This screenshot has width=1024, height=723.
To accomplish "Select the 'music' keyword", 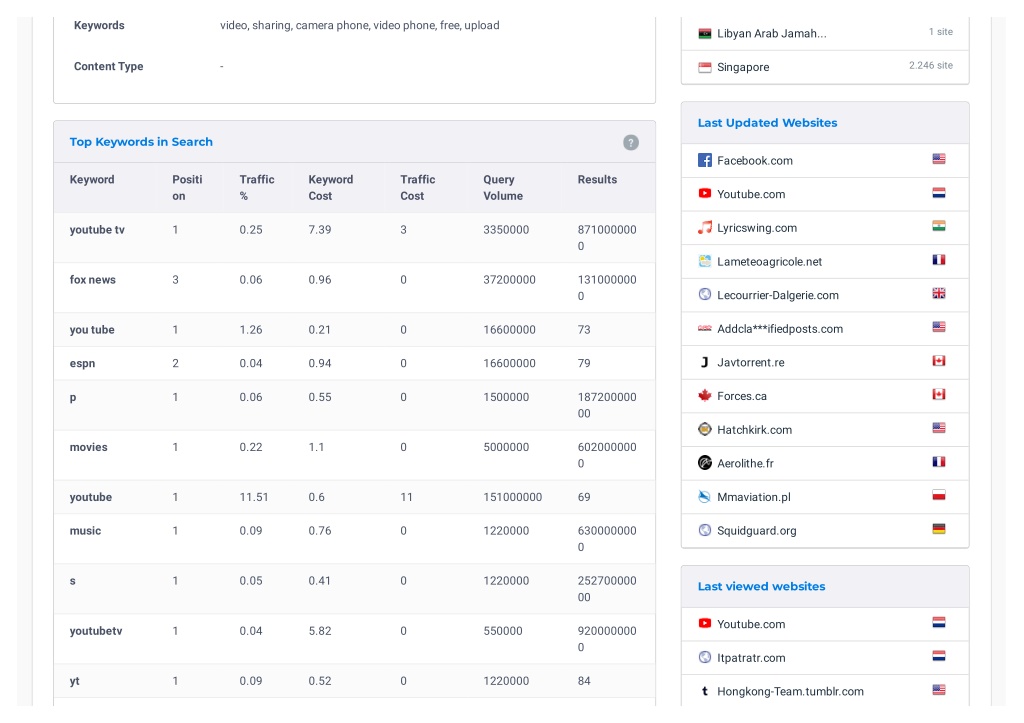I will [x=86, y=531].
